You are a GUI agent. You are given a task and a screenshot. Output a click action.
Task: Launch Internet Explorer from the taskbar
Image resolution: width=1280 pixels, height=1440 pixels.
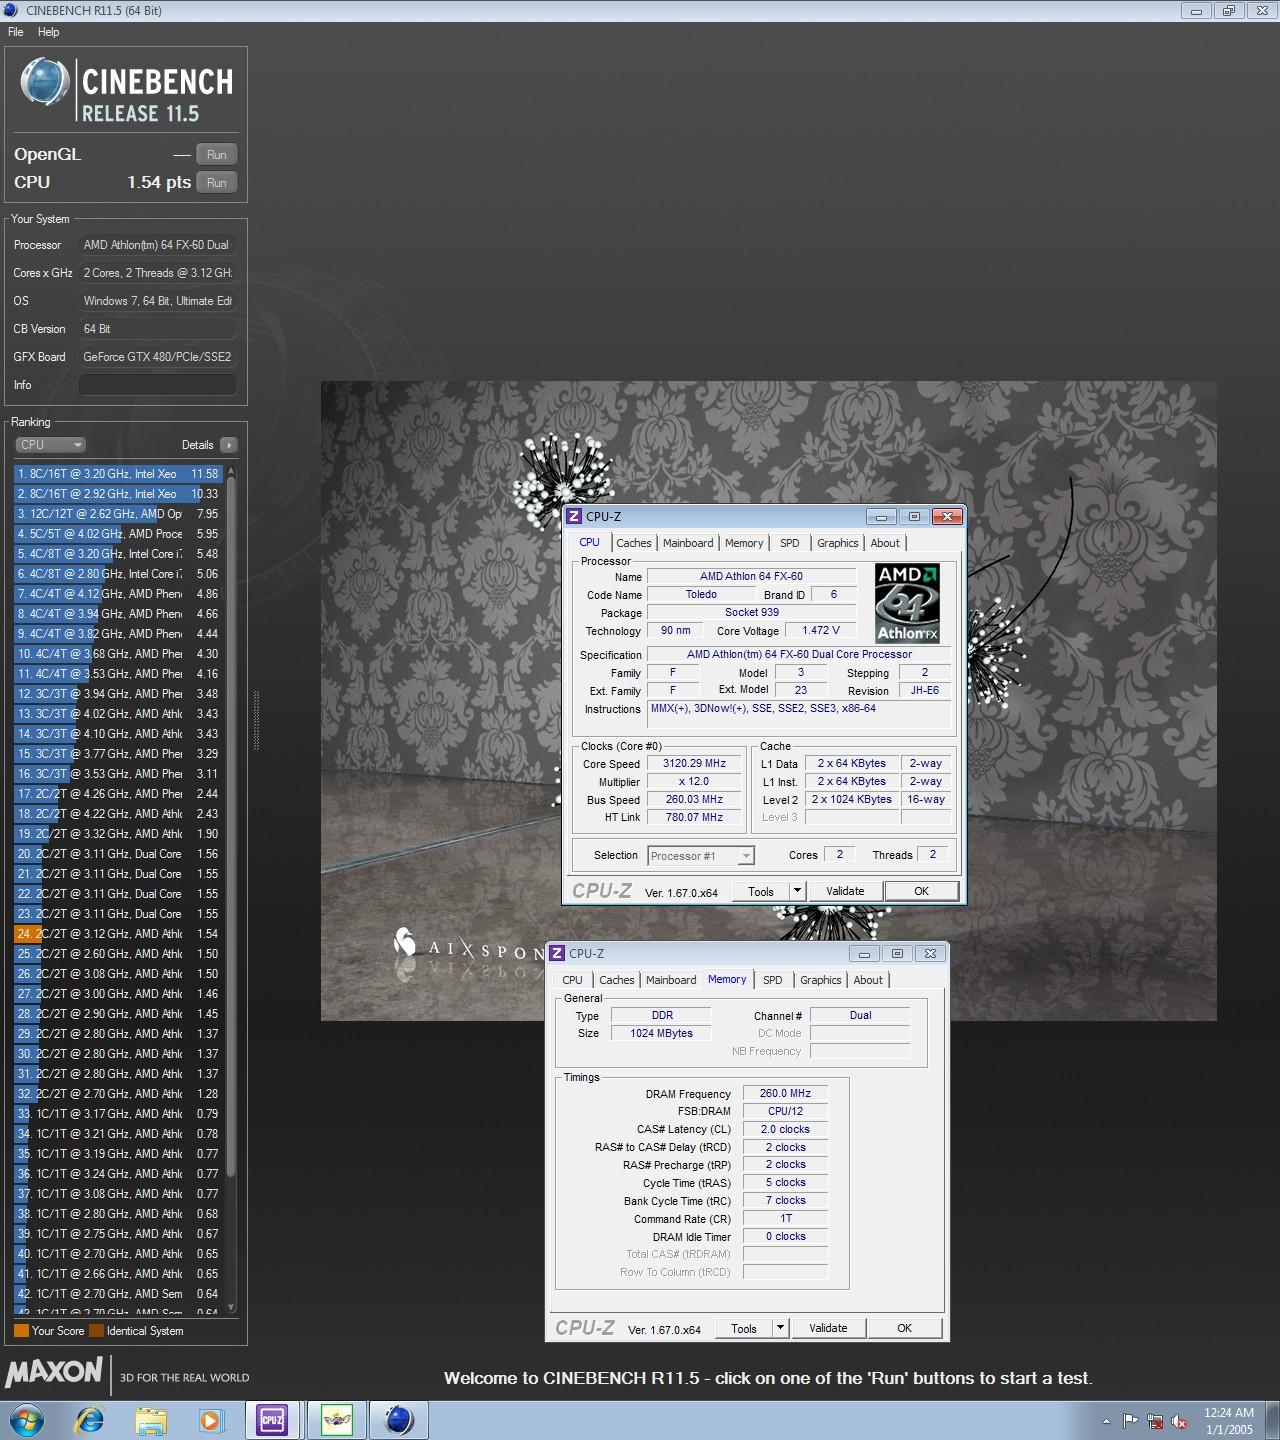(x=90, y=1420)
